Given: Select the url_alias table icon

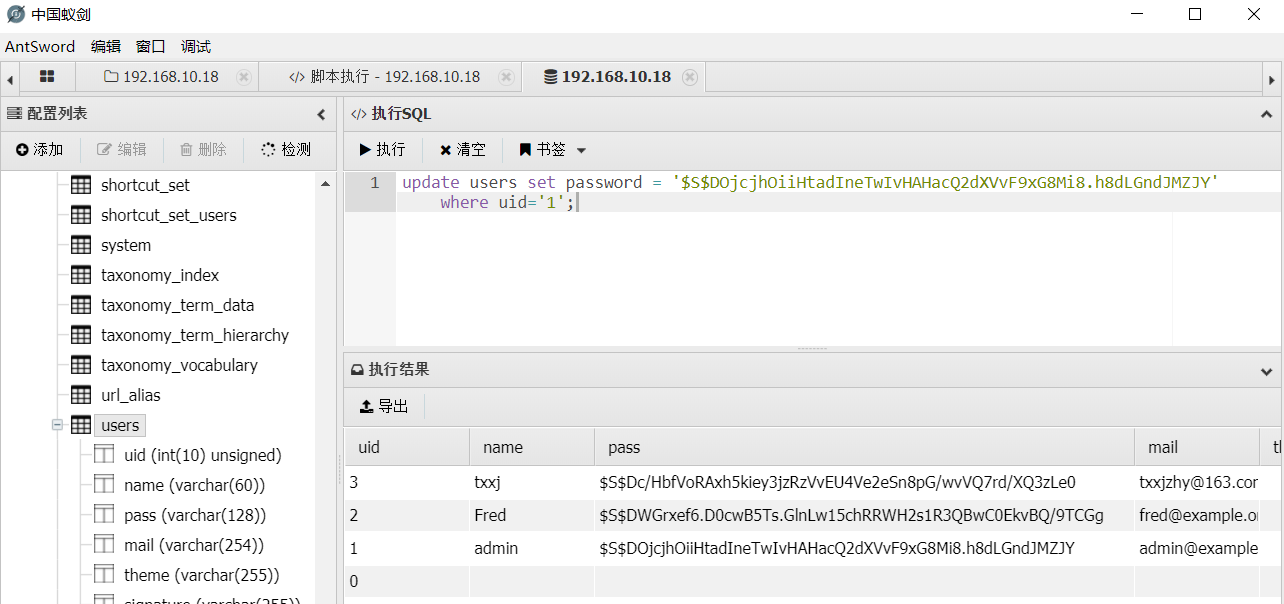Looking at the screenshot, I should tap(81, 395).
